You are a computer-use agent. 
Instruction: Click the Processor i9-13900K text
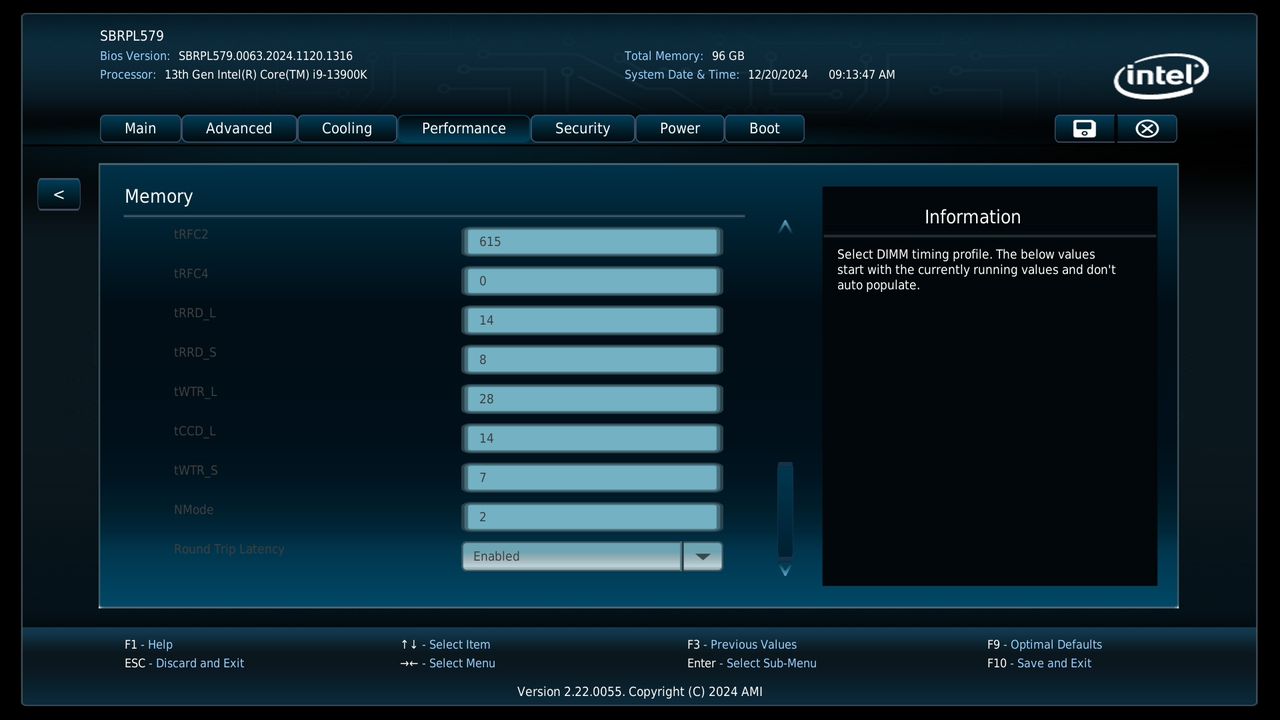[266, 75]
